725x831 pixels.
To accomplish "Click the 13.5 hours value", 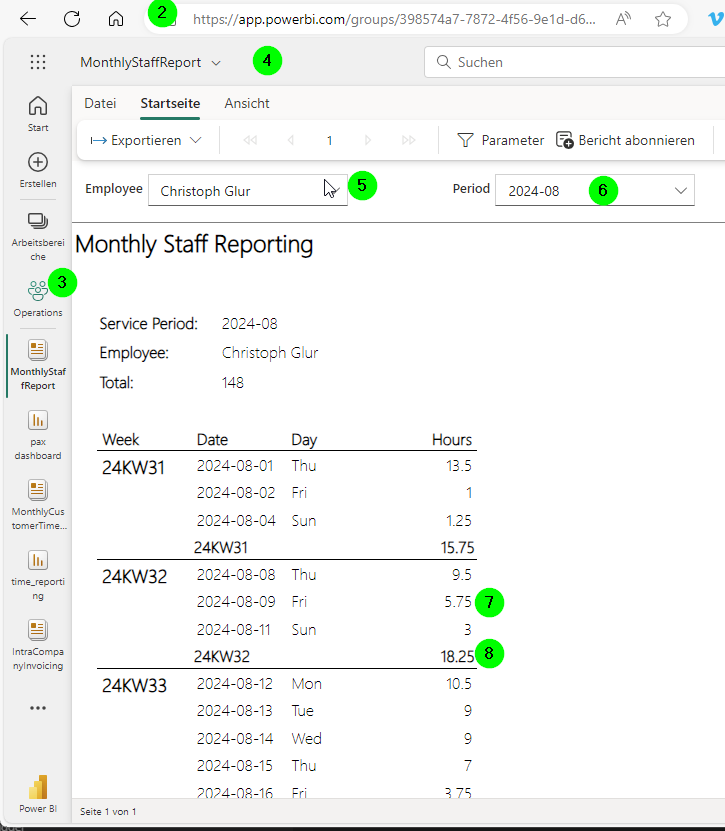I will (x=458, y=466).
